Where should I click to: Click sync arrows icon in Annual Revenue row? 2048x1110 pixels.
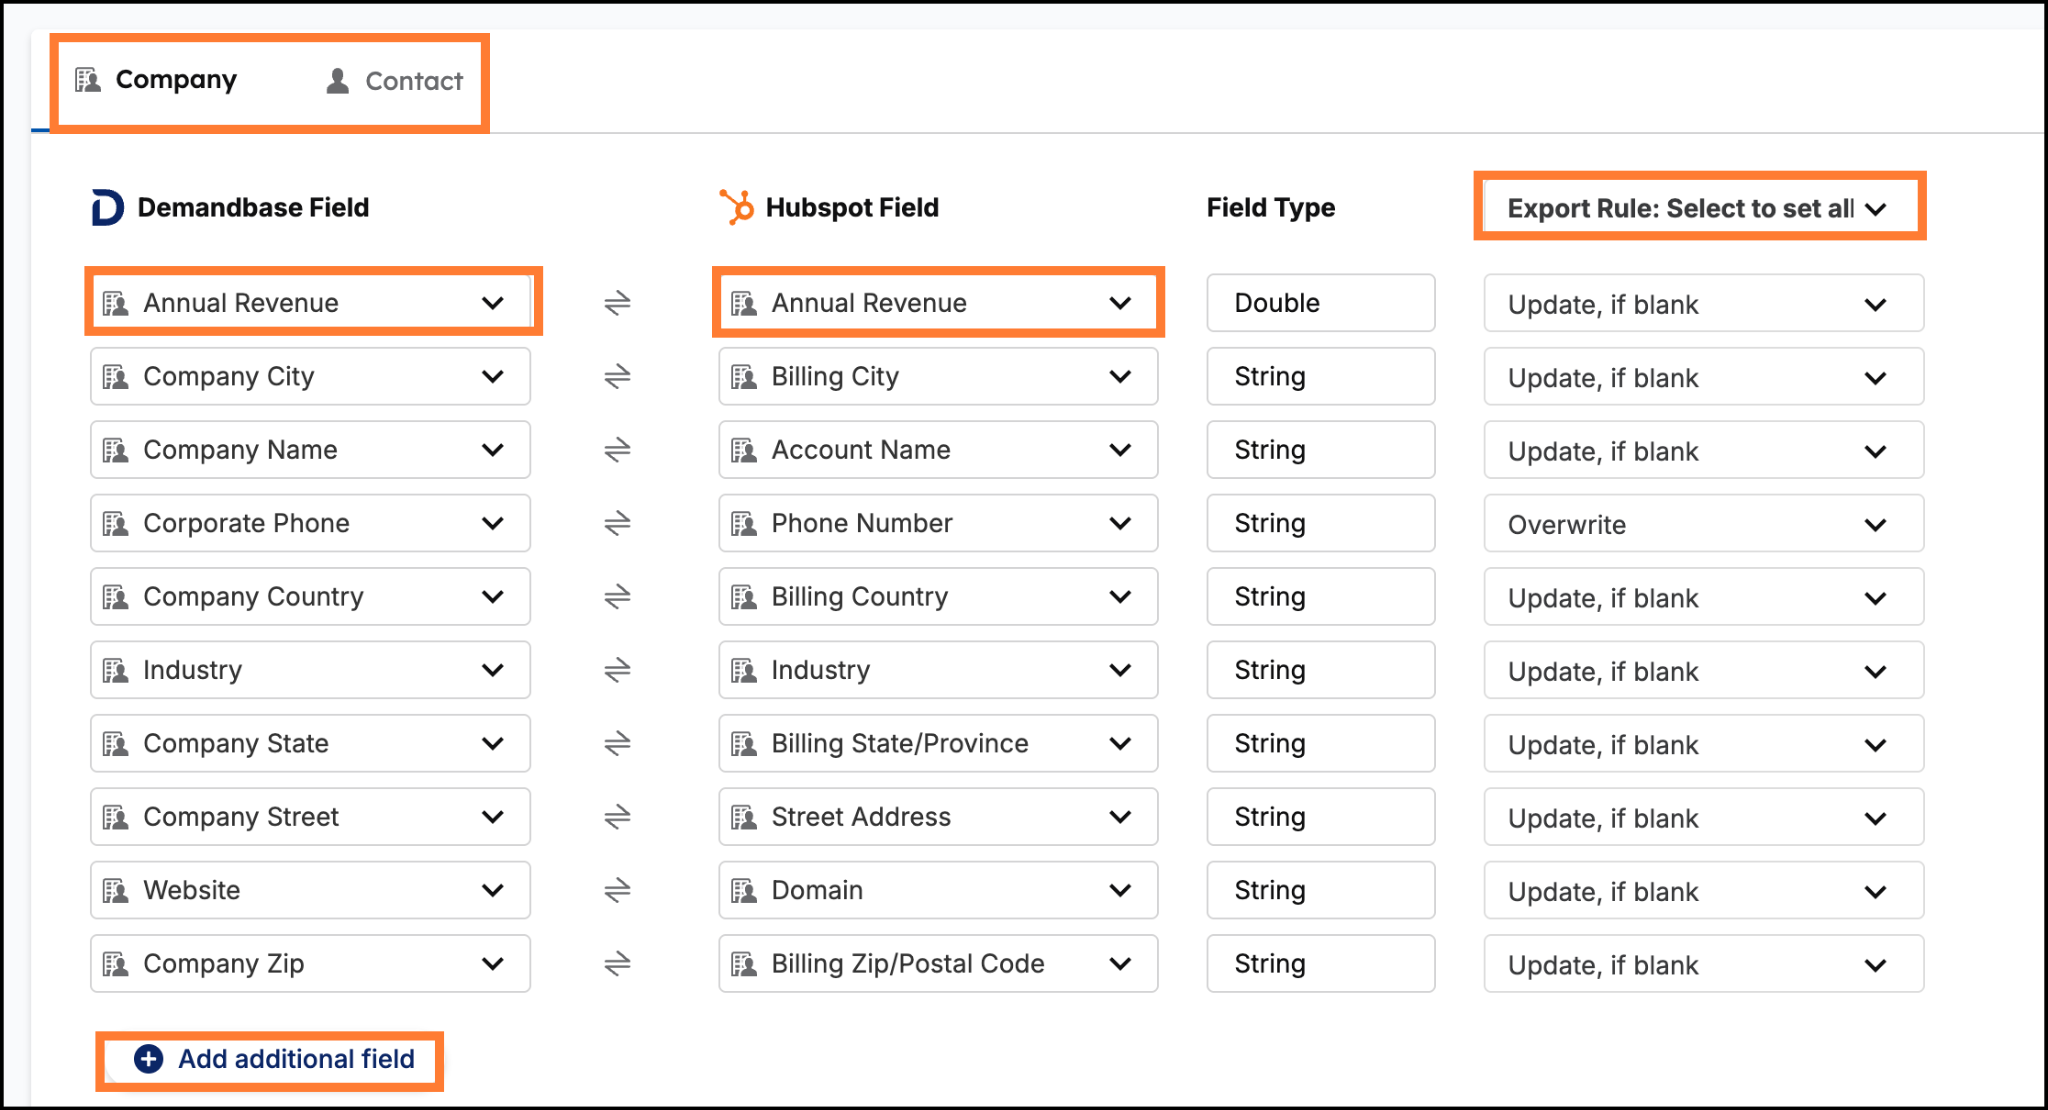pos(618,302)
